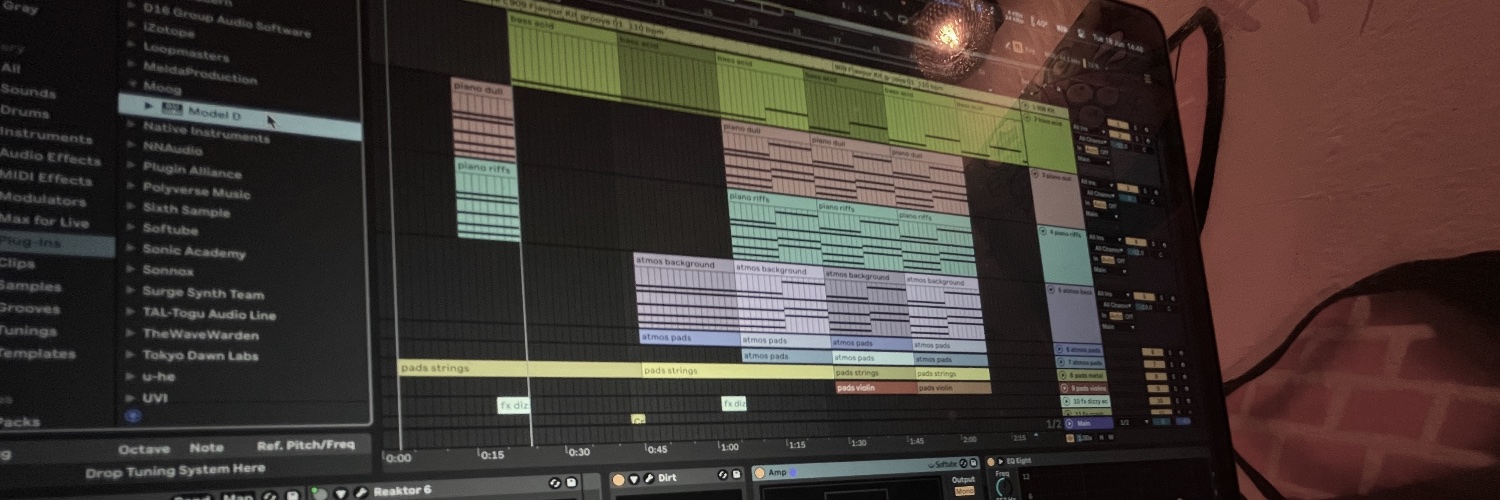Click the hot-swap icon on Amp device
Image resolution: width=1500 pixels, height=500 pixels.
point(963,463)
